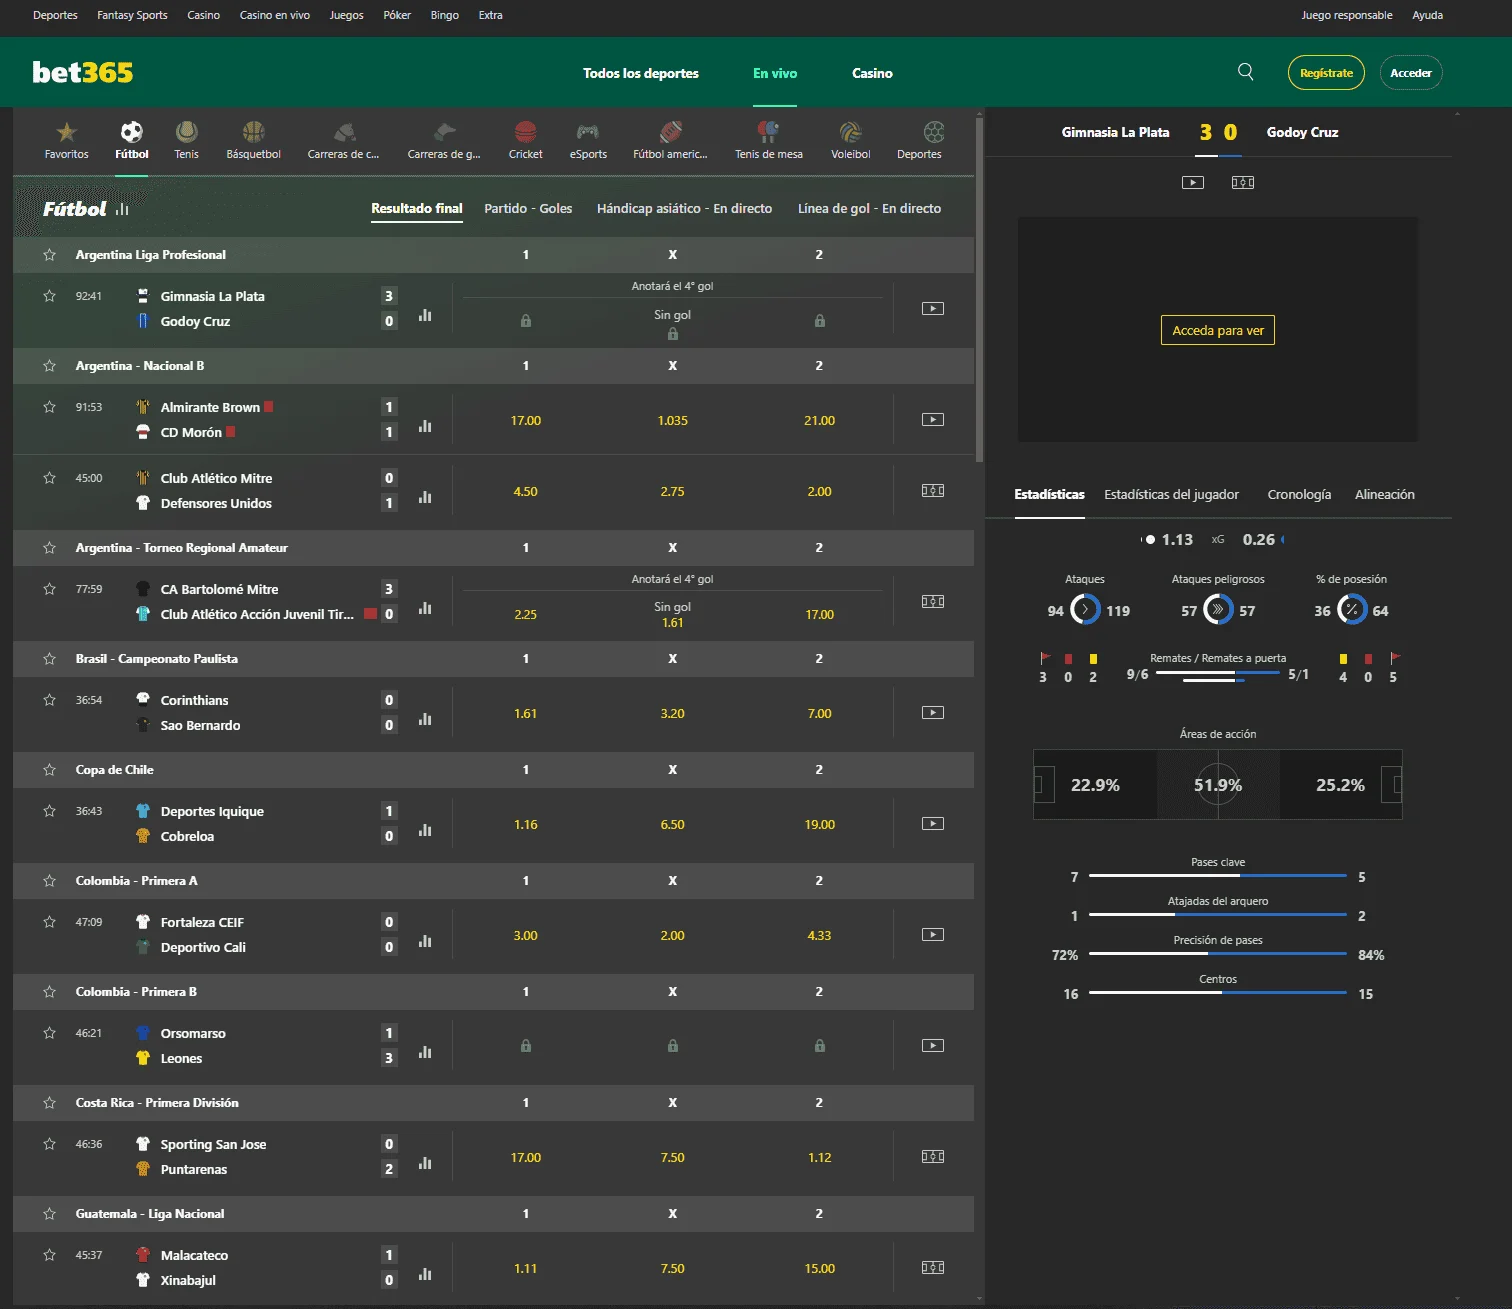This screenshot has width=1512, height=1309.
Task: Favorite the Guatemala - Liga Nacional league
Action: (49, 1214)
